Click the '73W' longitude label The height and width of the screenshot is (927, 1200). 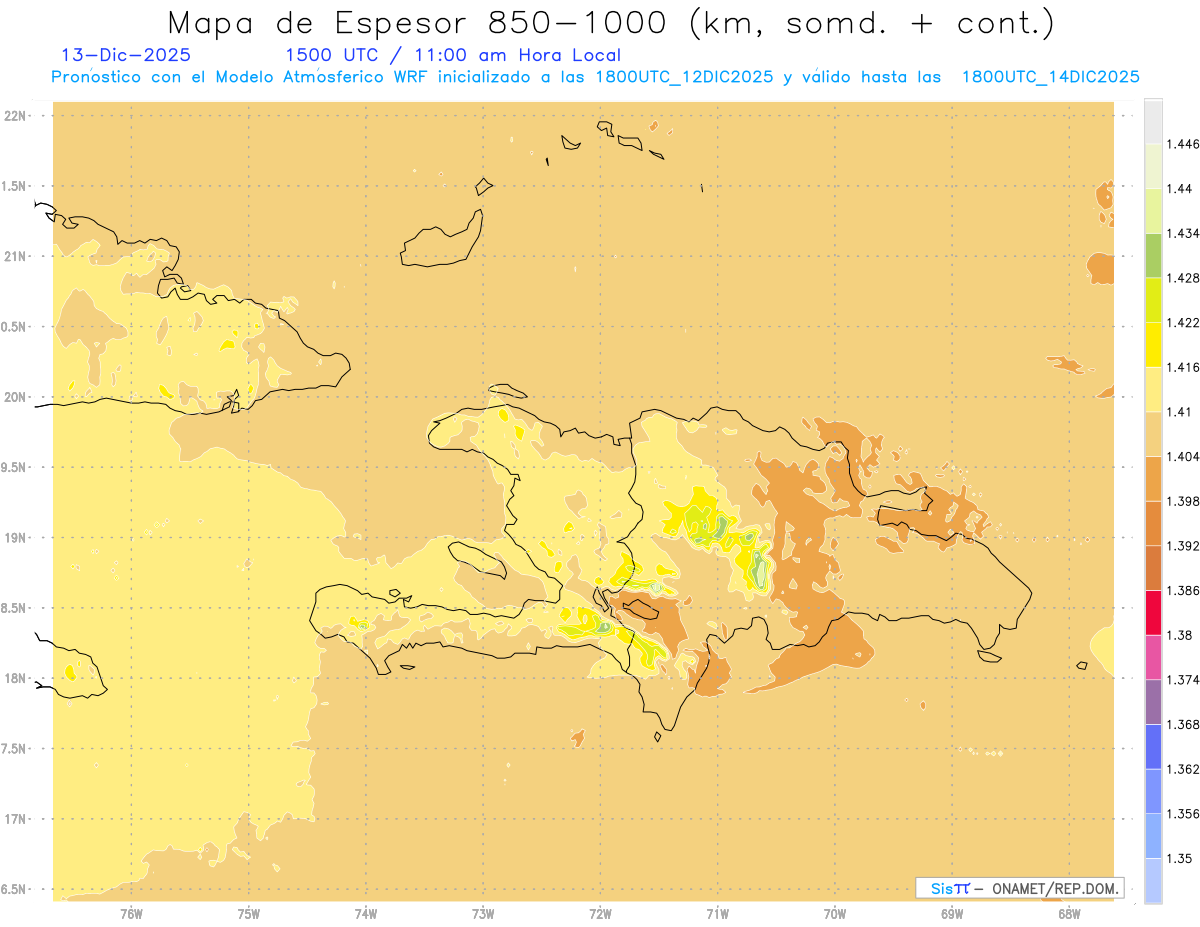tap(483, 913)
